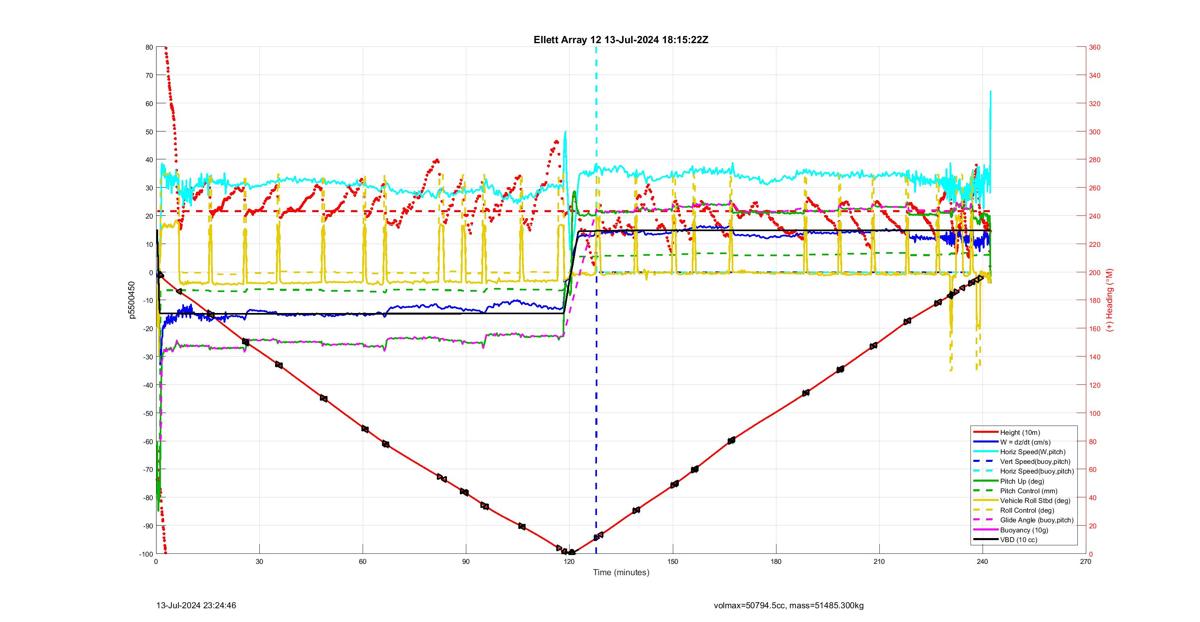Click the magenta Buoyancy line swatch in legend
Viewport: 1200px width, 622px height.
point(986,530)
